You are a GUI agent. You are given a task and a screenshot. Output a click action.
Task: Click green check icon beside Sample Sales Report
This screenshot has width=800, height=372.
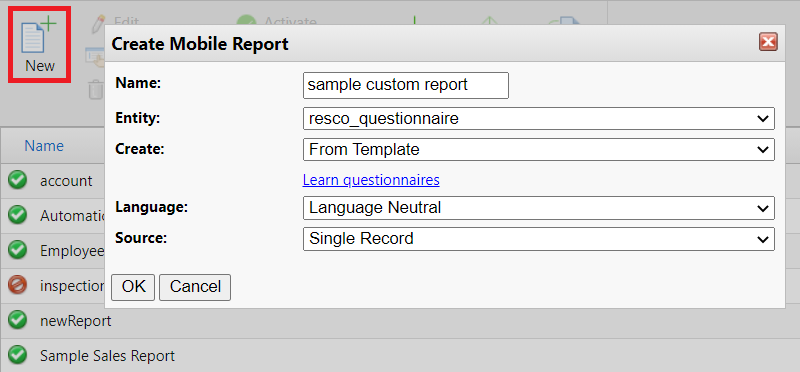coord(17,355)
